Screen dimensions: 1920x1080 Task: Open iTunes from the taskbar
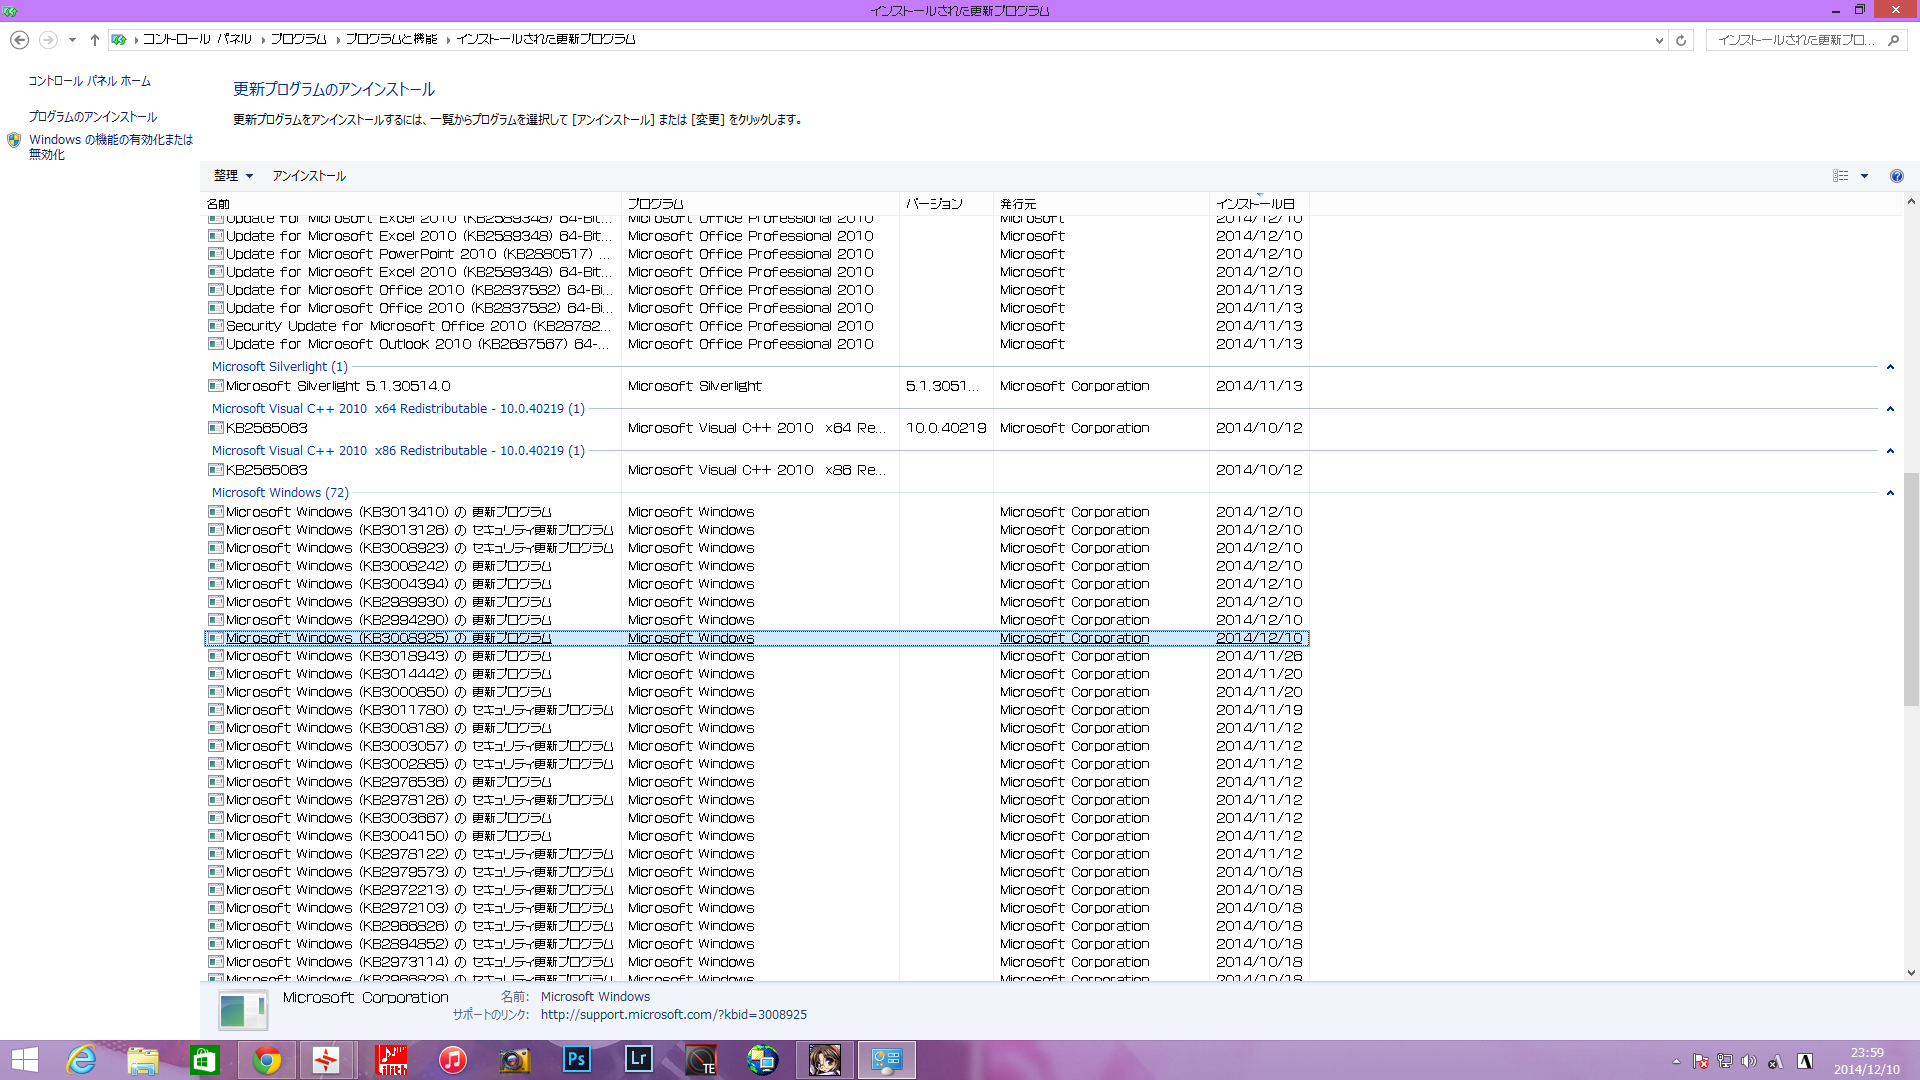click(453, 1060)
